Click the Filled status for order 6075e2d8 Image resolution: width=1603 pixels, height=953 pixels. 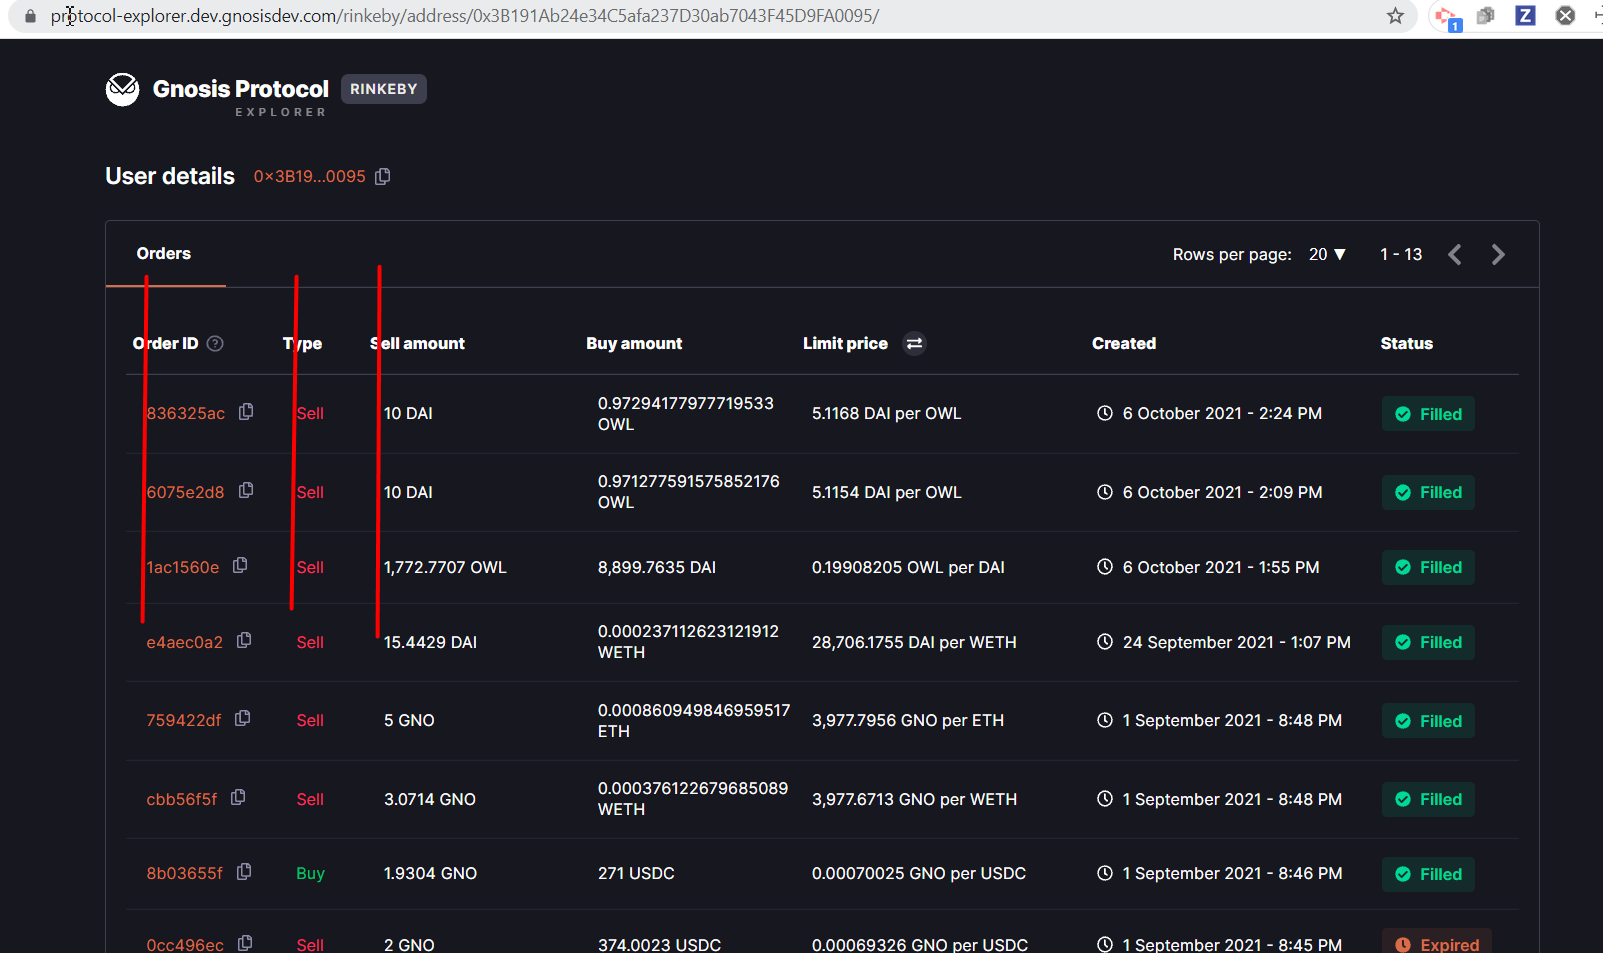pos(1428,492)
